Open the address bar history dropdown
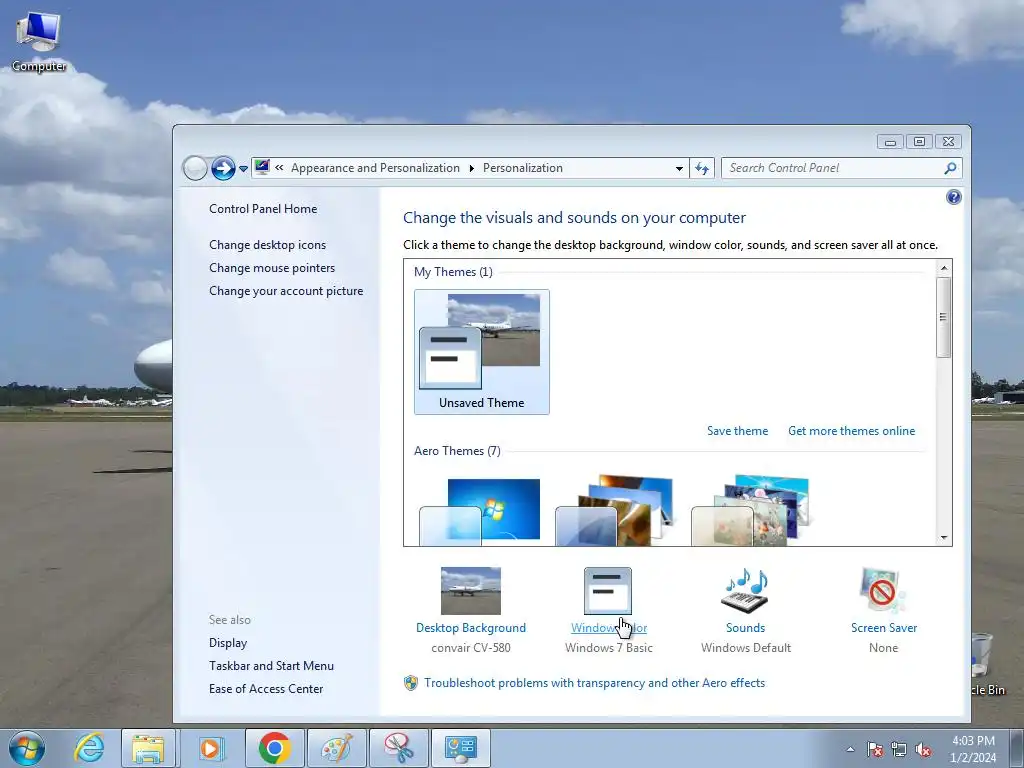This screenshot has height=768, width=1024. click(679, 168)
